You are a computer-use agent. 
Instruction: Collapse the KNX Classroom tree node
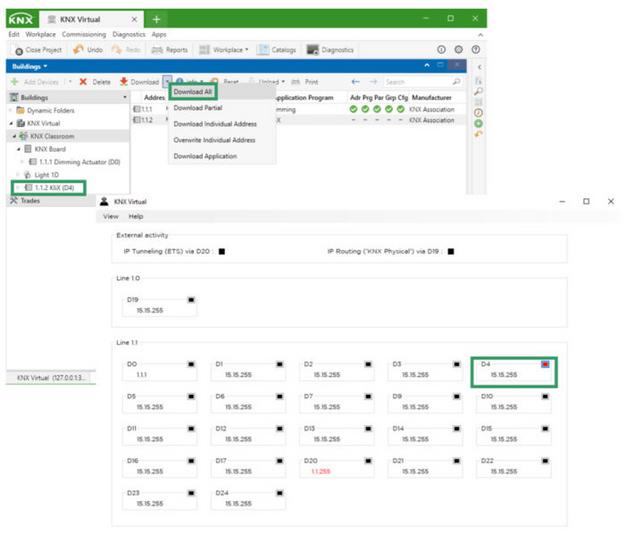point(16,134)
